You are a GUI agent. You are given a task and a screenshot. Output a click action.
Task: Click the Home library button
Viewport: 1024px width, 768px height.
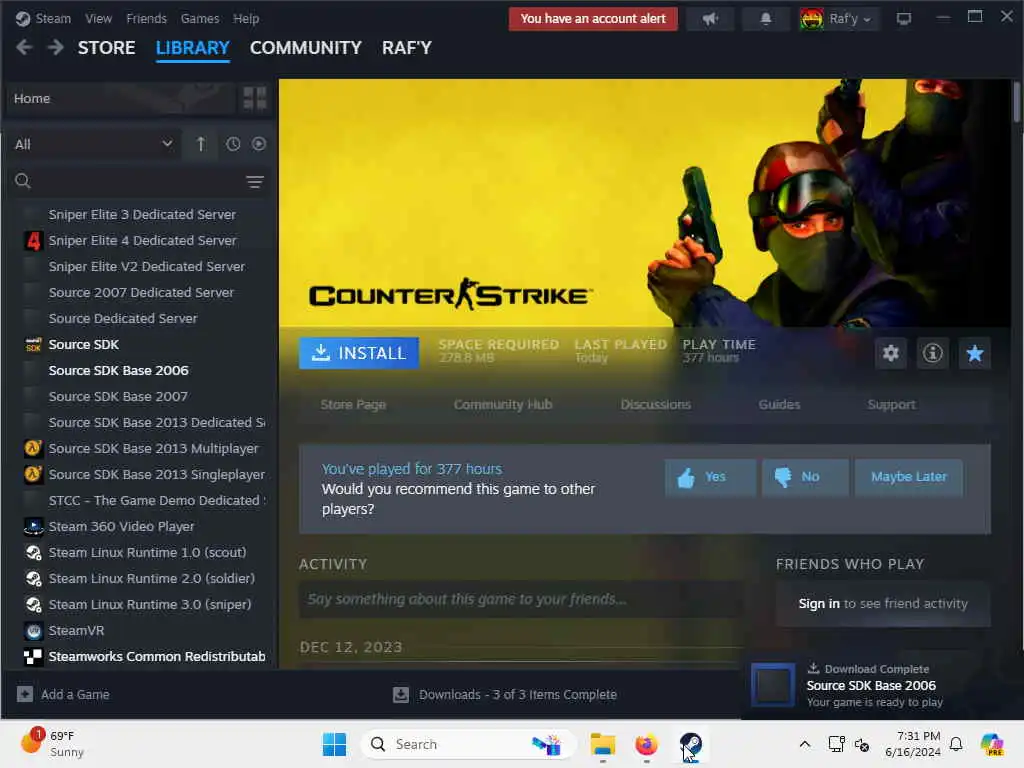[121, 99]
